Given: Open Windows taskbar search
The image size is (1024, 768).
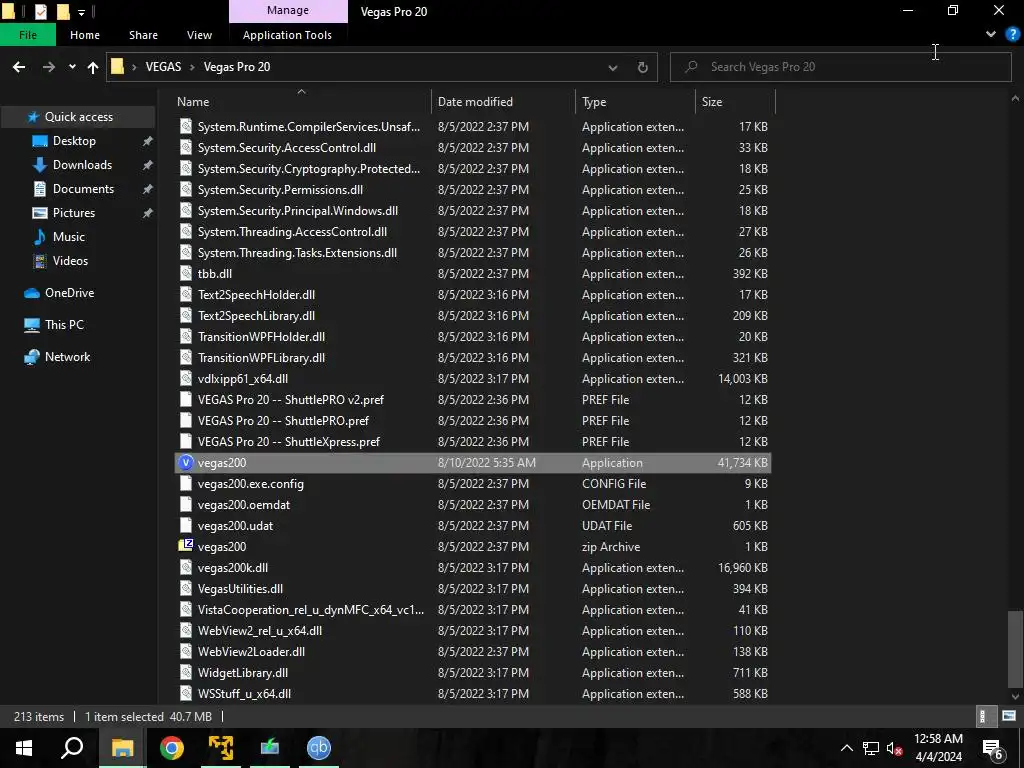Looking at the screenshot, I should pos(72,748).
